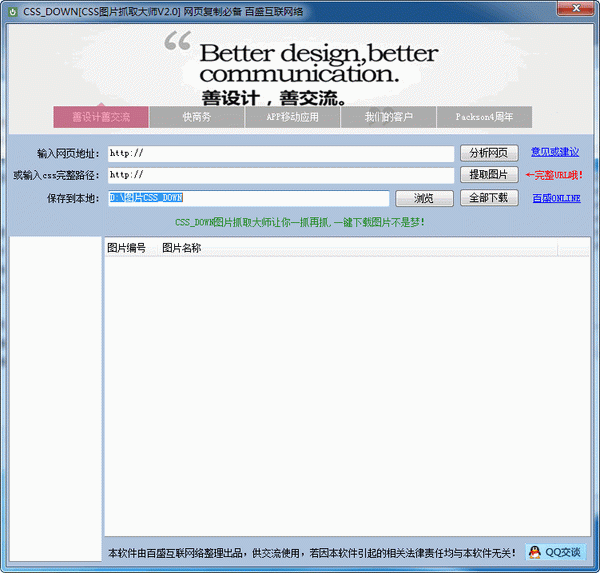This screenshot has height=573, width=600.
Task: Click the 输入网页地址 label
Action: (68, 154)
